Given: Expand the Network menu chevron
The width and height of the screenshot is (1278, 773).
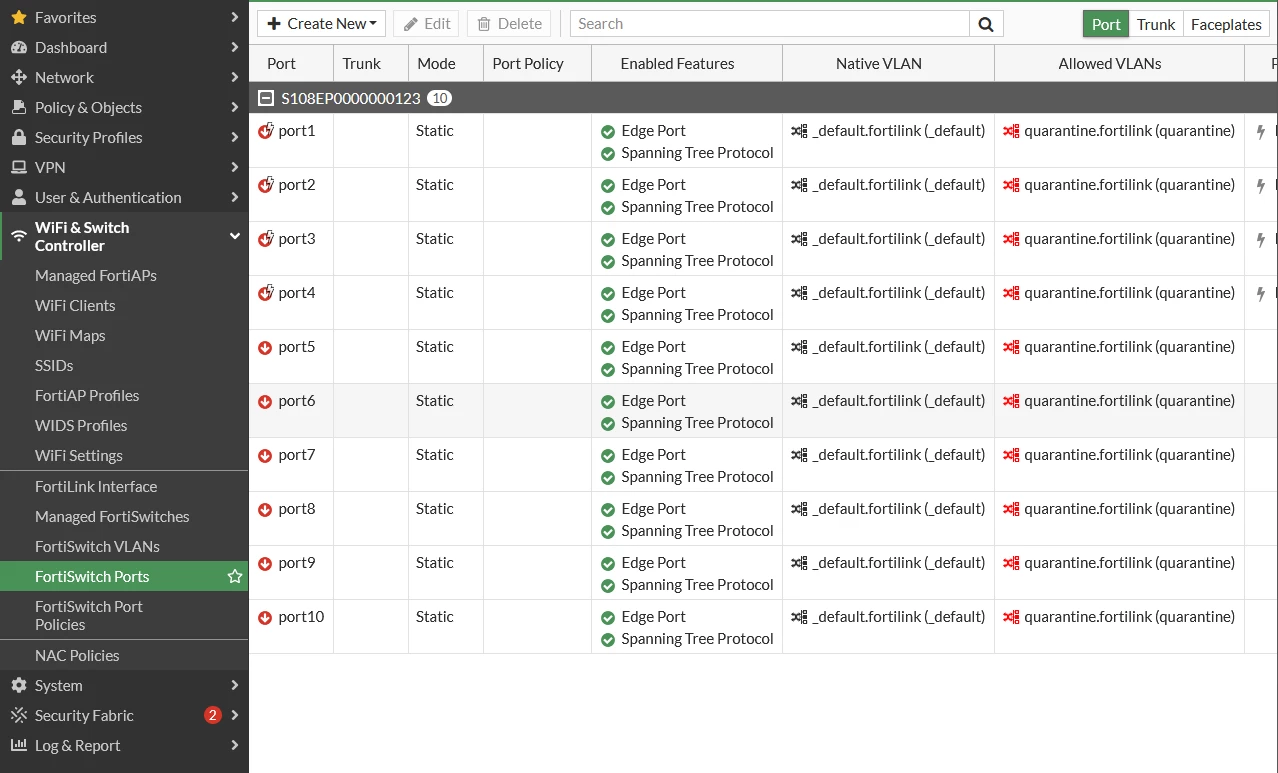Looking at the screenshot, I should tap(235, 77).
